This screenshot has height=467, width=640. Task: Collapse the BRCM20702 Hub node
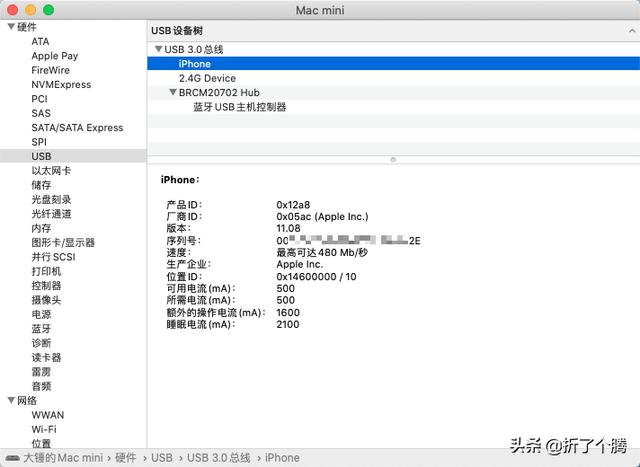[173, 92]
